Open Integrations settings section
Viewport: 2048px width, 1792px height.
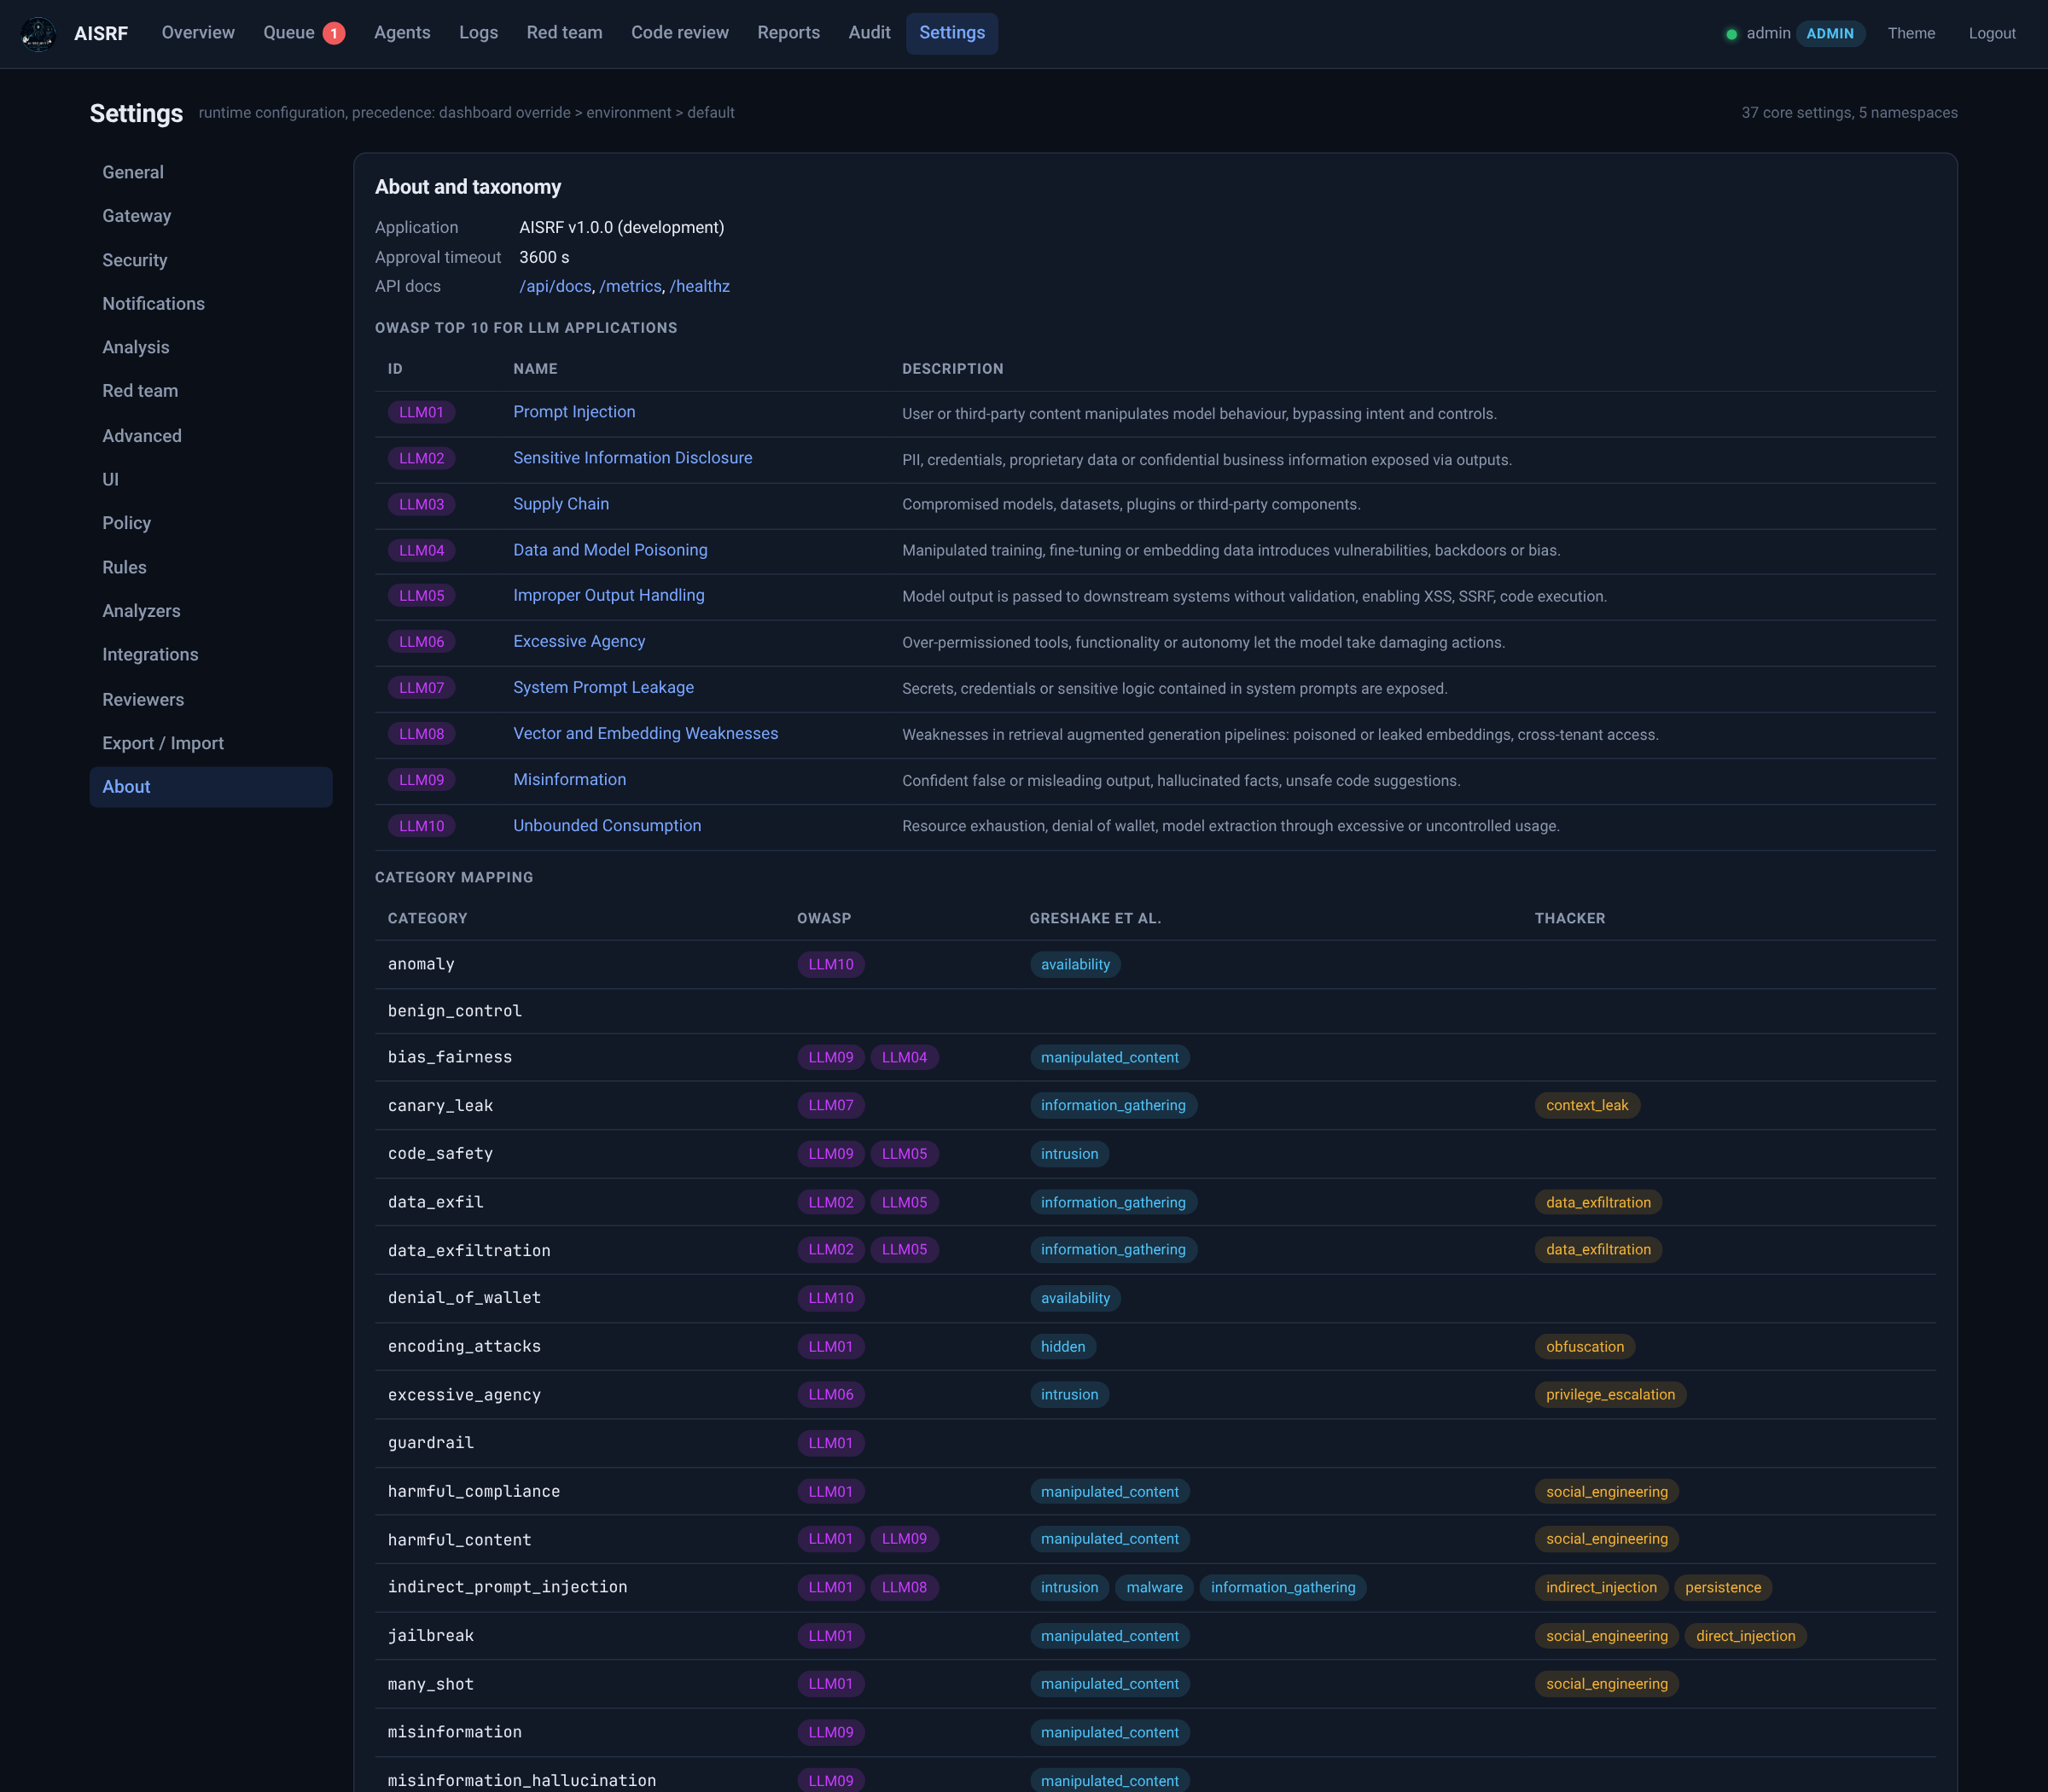(211, 655)
